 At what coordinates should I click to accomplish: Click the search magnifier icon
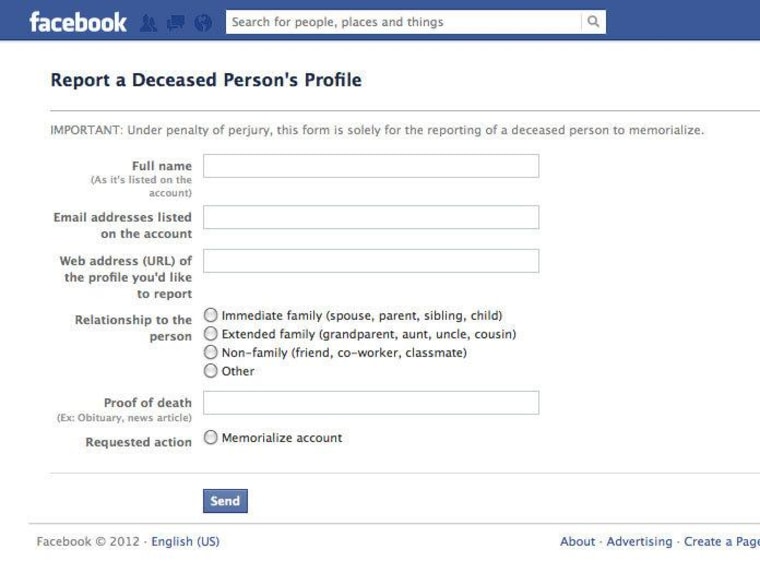[593, 22]
